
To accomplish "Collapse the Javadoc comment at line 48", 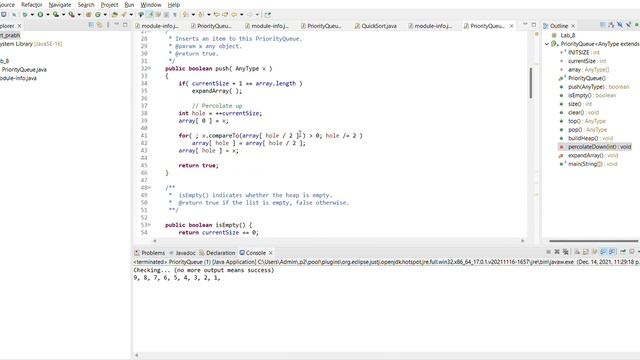I will click(x=149, y=187).
